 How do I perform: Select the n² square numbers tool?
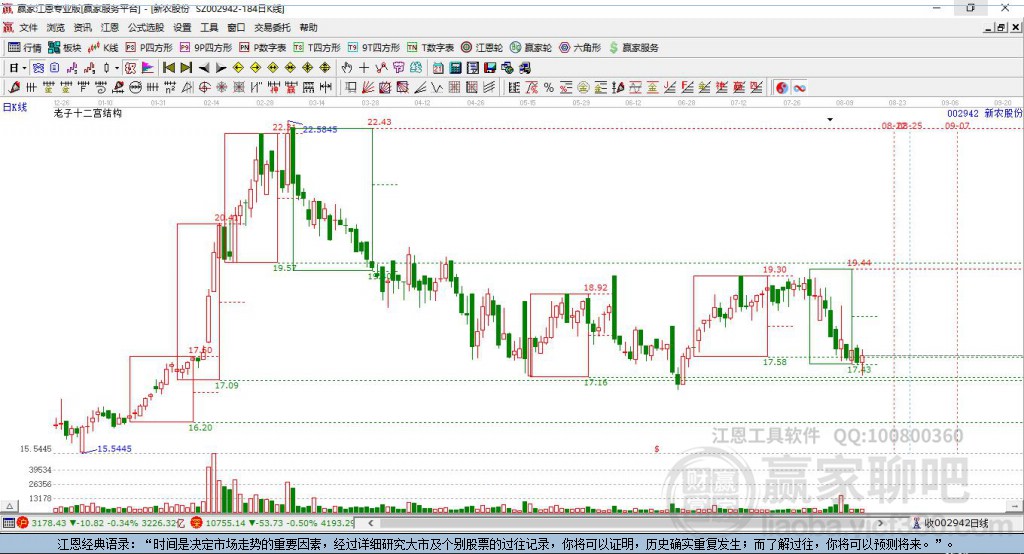coord(170,88)
